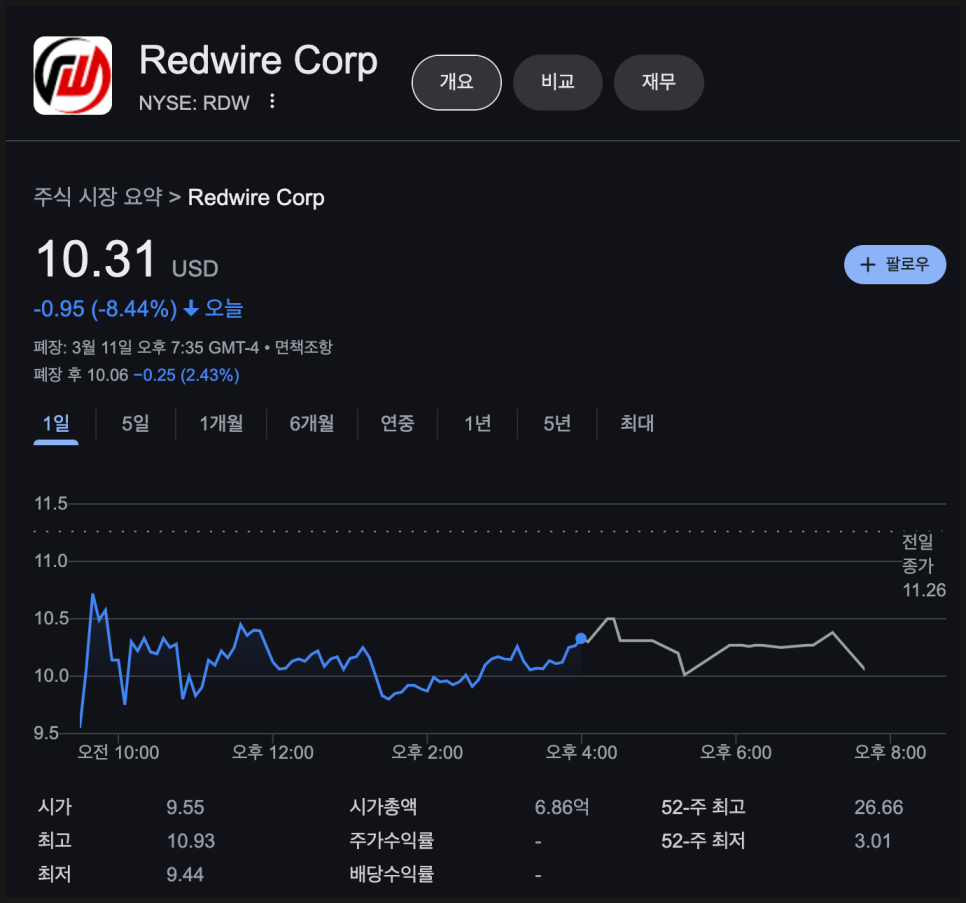Select the 5일 chart range

tap(136, 423)
